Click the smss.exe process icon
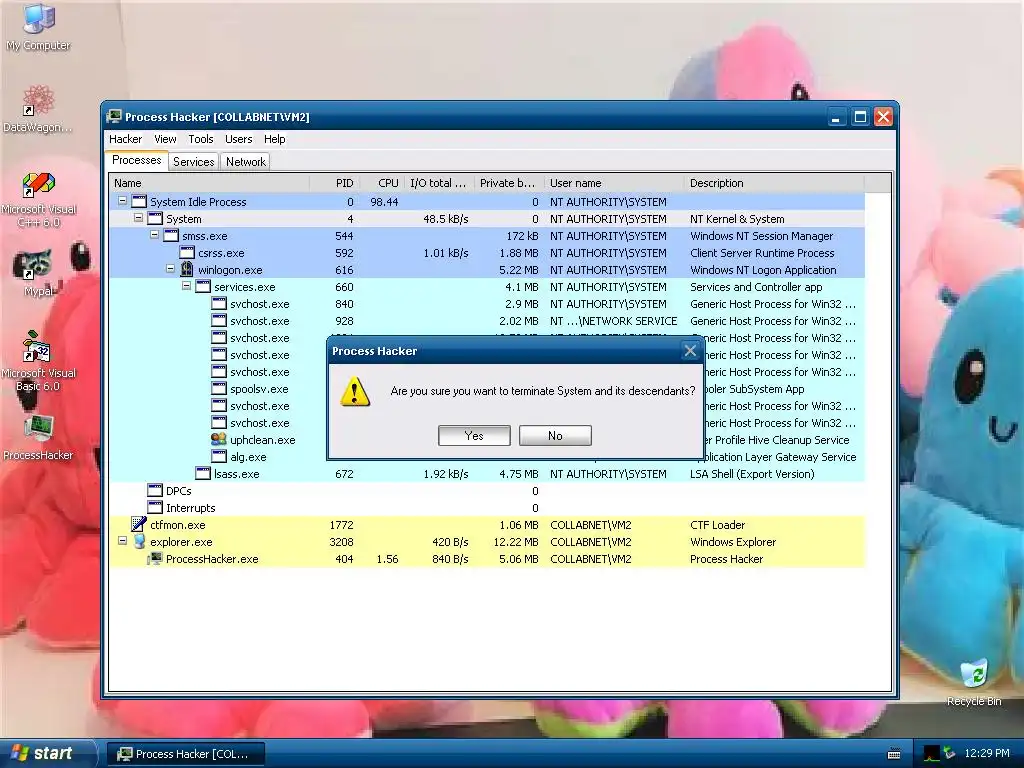 tap(171, 235)
